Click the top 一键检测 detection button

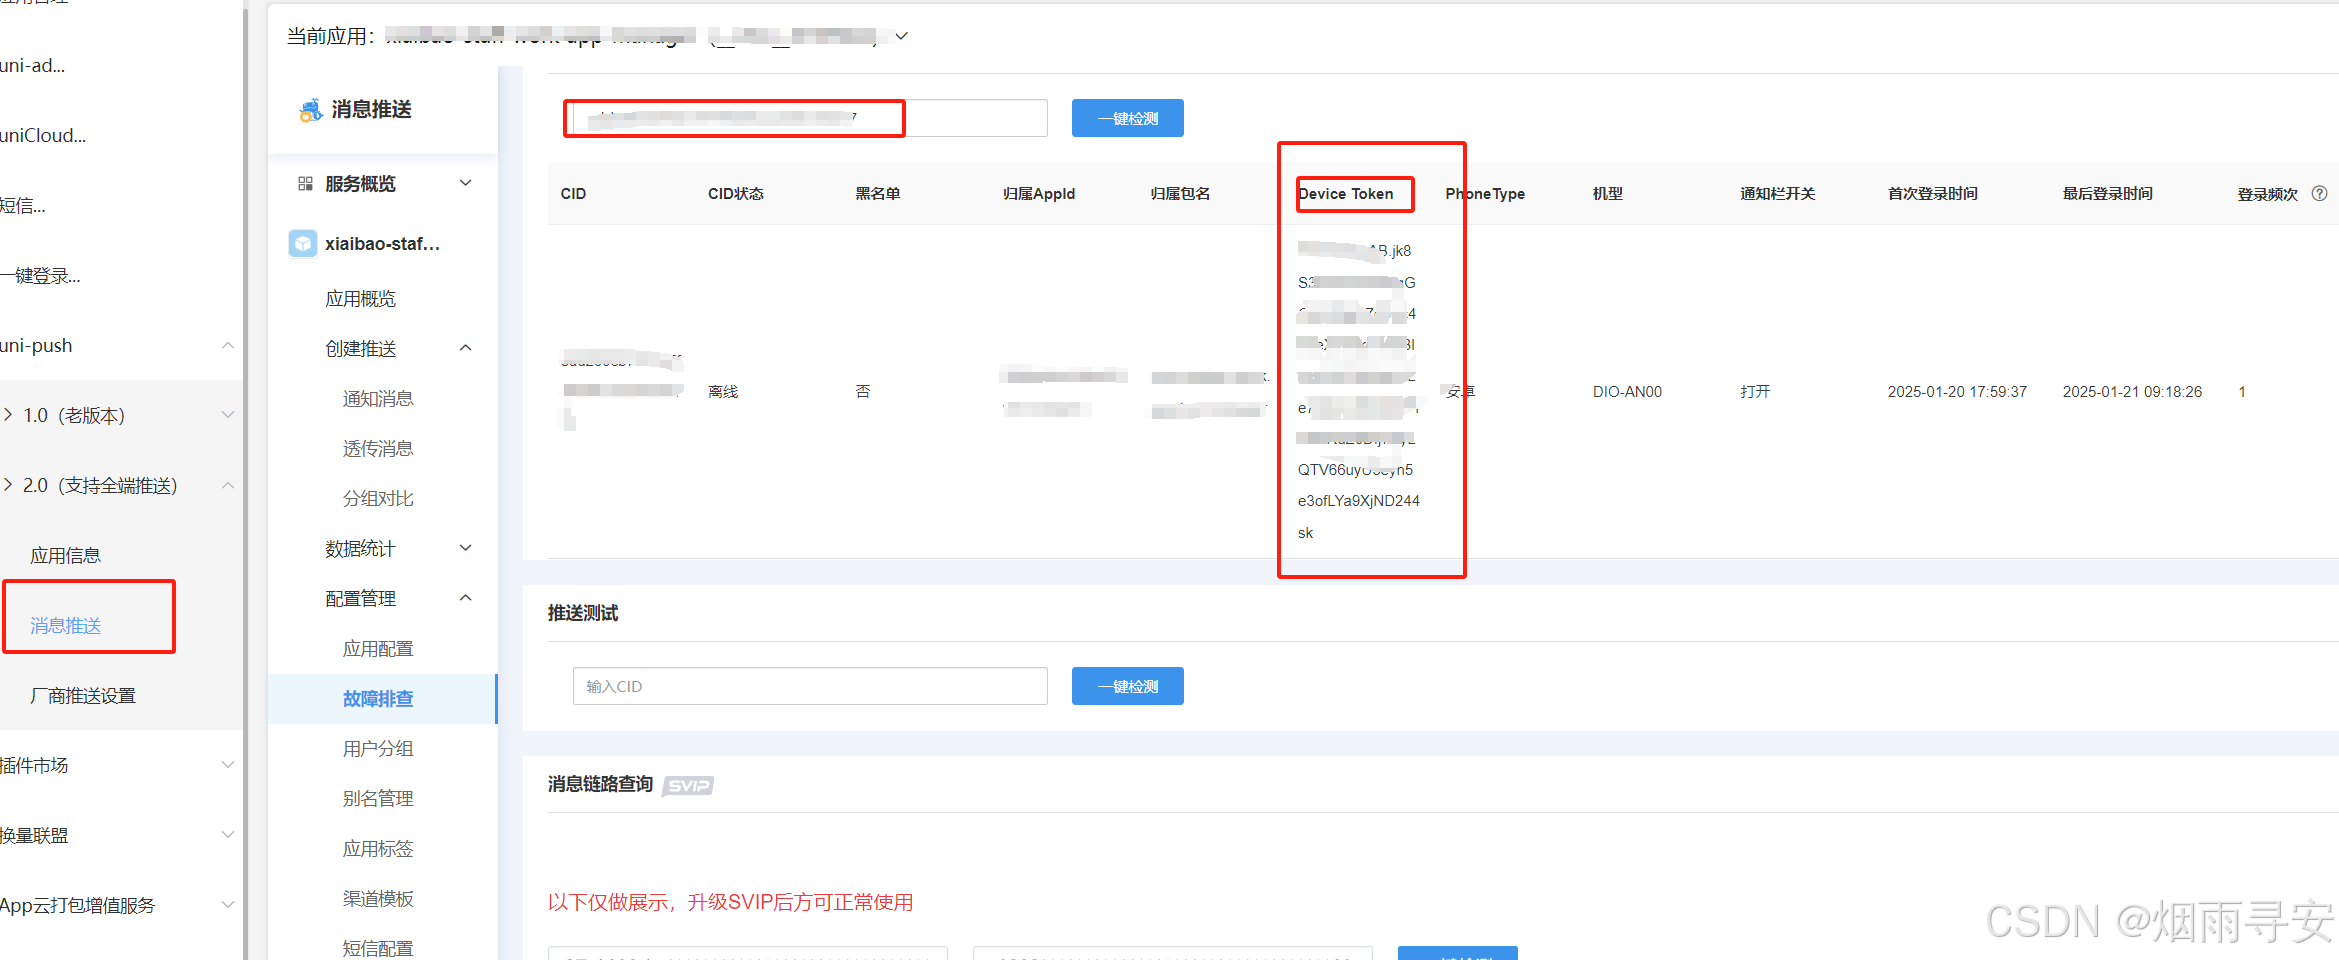[1127, 117]
